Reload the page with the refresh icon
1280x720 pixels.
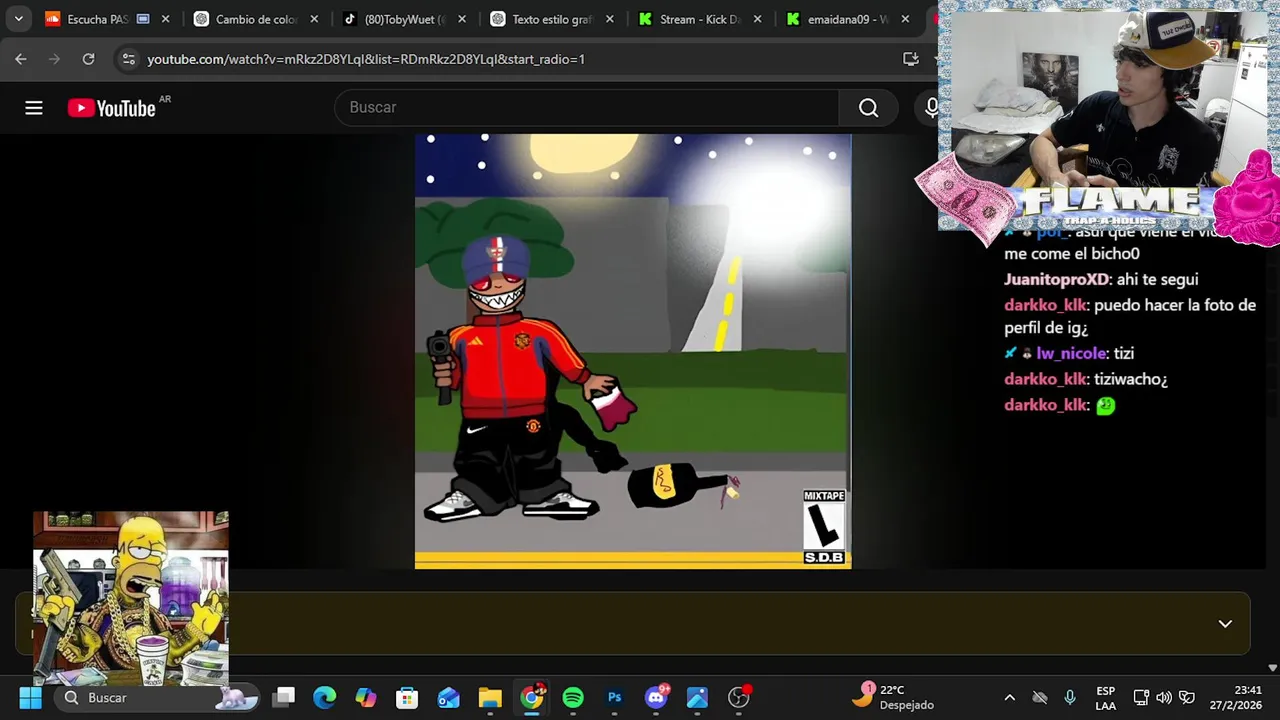click(x=88, y=59)
